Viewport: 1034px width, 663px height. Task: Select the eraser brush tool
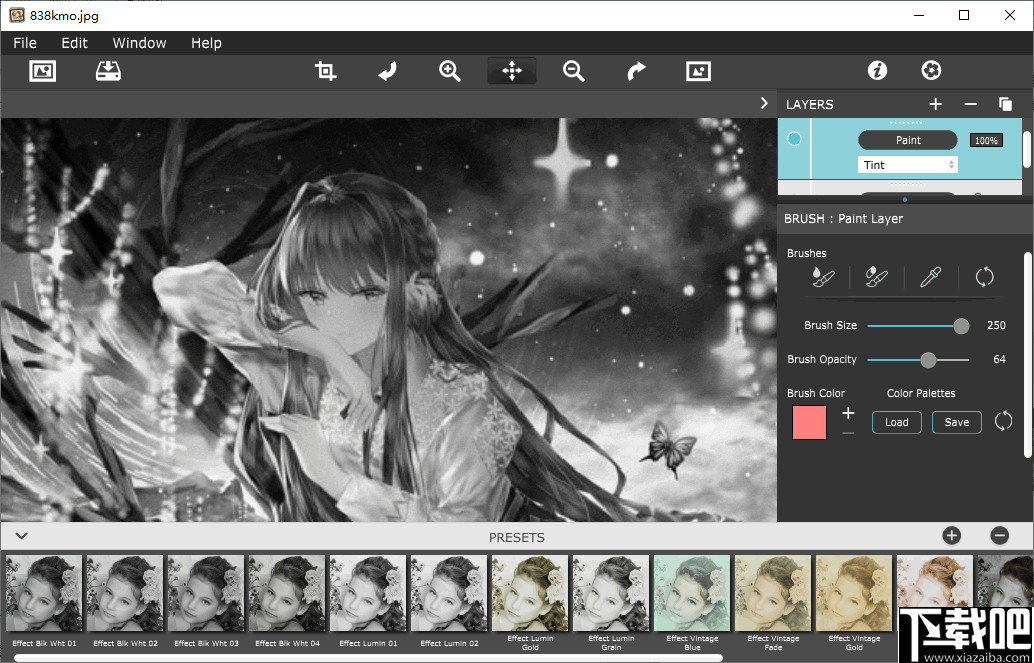click(876, 277)
